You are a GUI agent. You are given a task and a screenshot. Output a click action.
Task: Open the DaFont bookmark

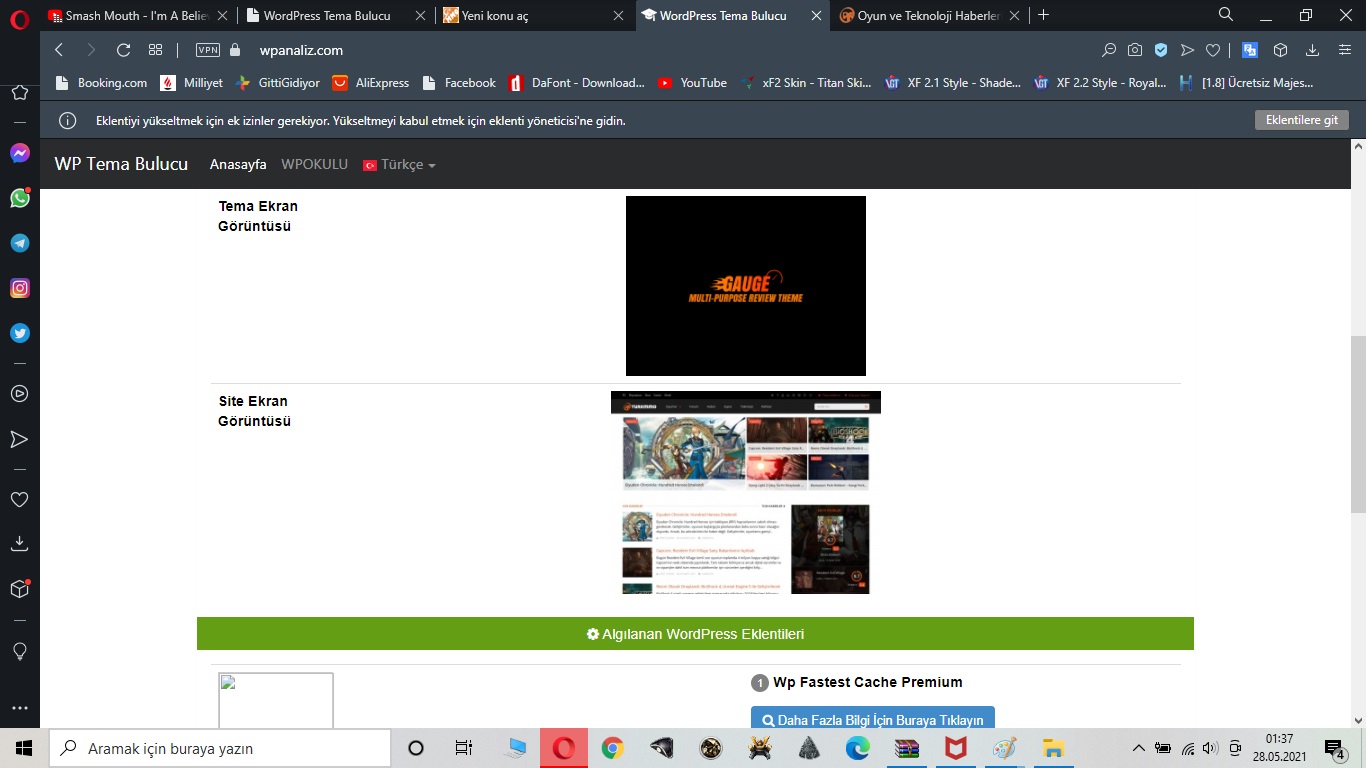(576, 83)
